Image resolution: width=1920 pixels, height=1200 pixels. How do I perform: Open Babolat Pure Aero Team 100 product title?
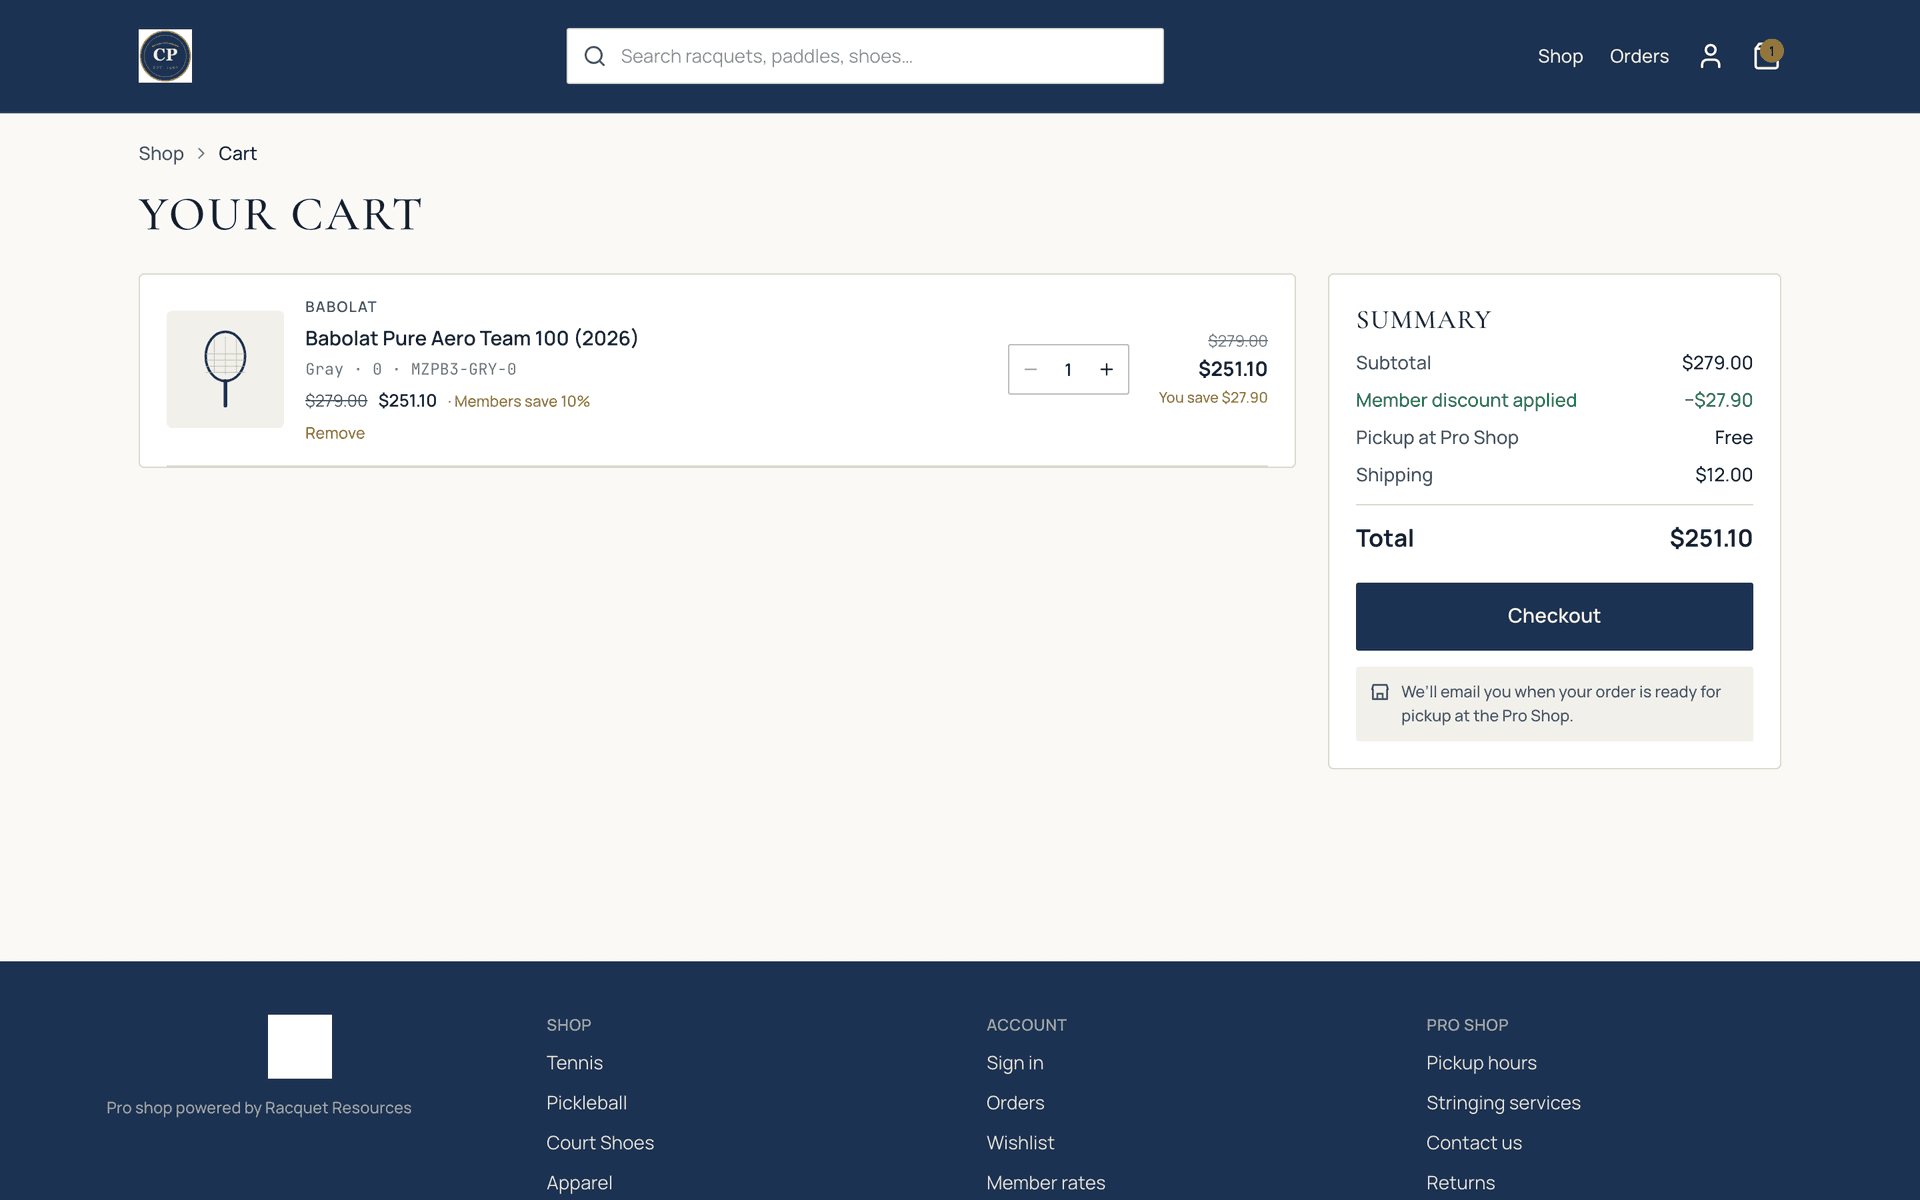coord(471,338)
